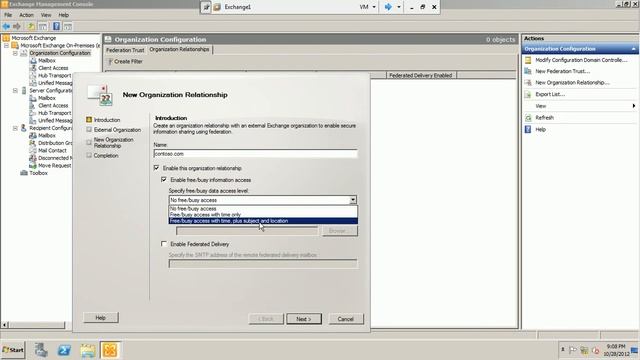Viewport: 640px width, 360px height.
Task: Choose Free/busy access with time only
Action: click(263, 215)
